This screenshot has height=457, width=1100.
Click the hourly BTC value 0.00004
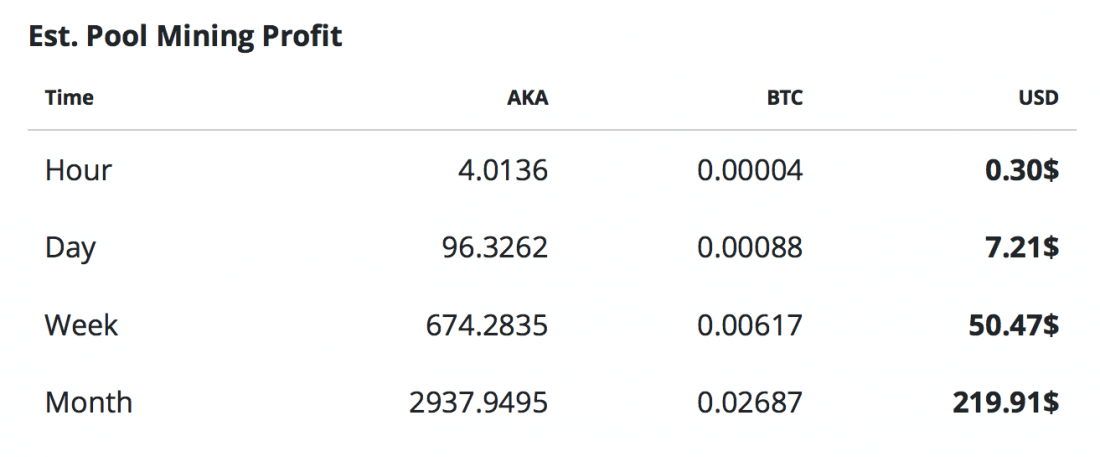point(750,170)
